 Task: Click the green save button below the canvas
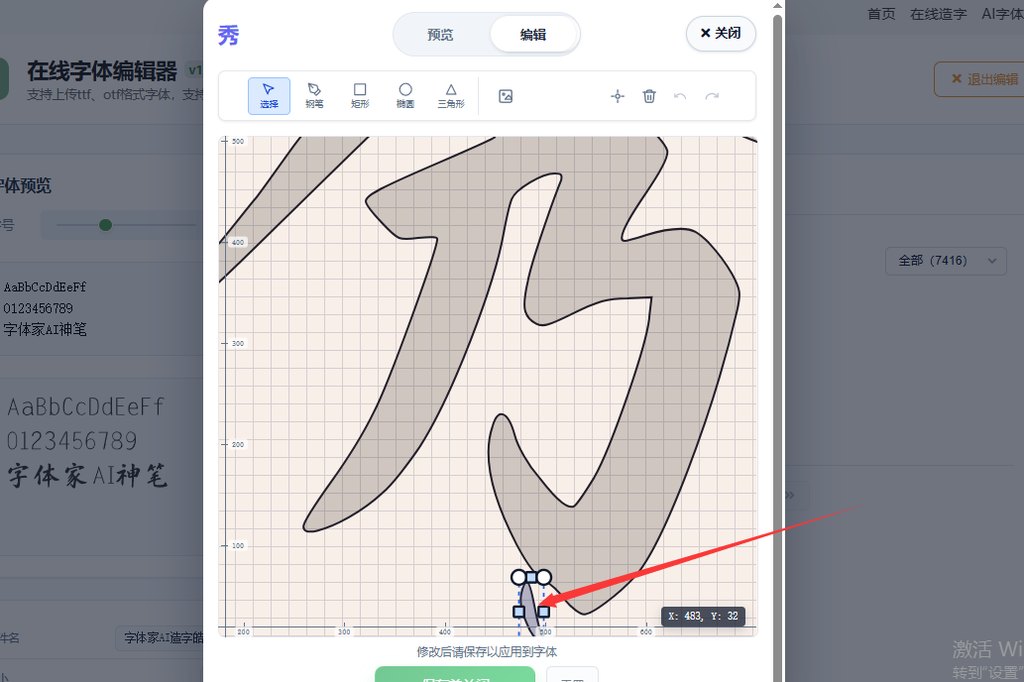[458, 675]
